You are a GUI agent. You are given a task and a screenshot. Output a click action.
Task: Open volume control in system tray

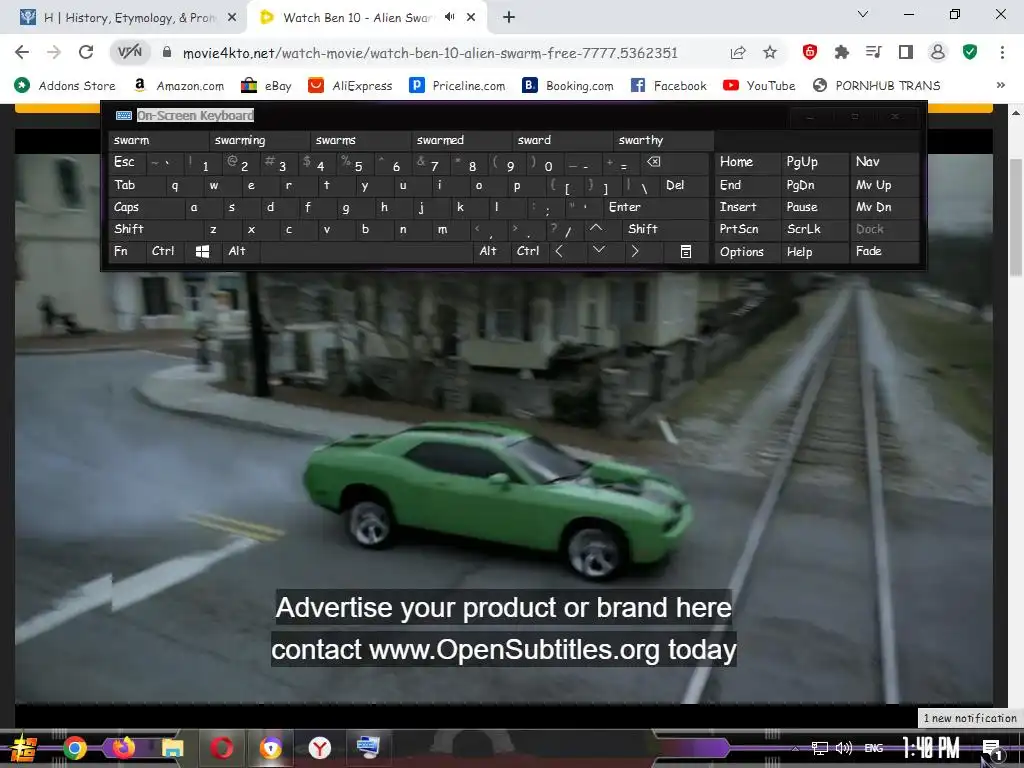click(x=844, y=748)
